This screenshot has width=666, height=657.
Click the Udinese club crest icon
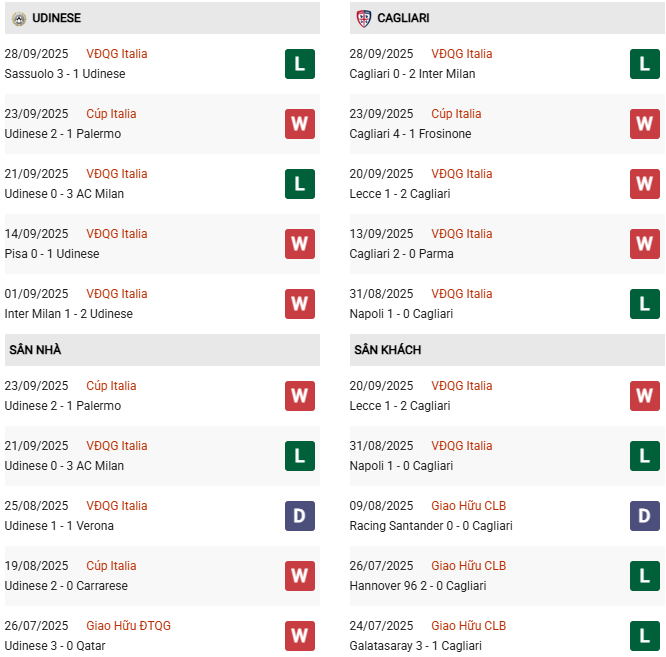pos(17,18)
